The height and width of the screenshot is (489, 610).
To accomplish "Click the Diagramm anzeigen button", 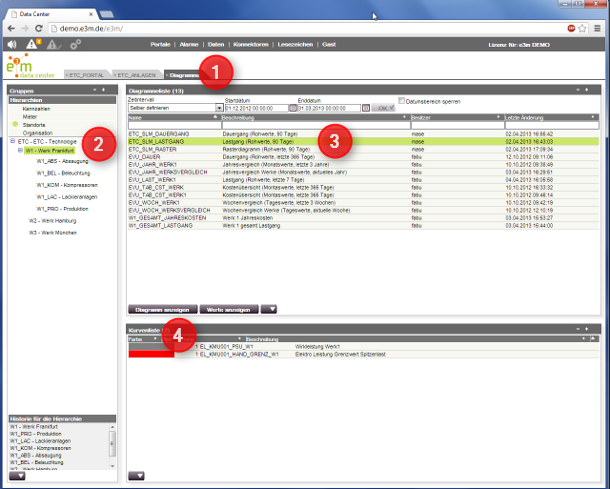I will [163, 310].
